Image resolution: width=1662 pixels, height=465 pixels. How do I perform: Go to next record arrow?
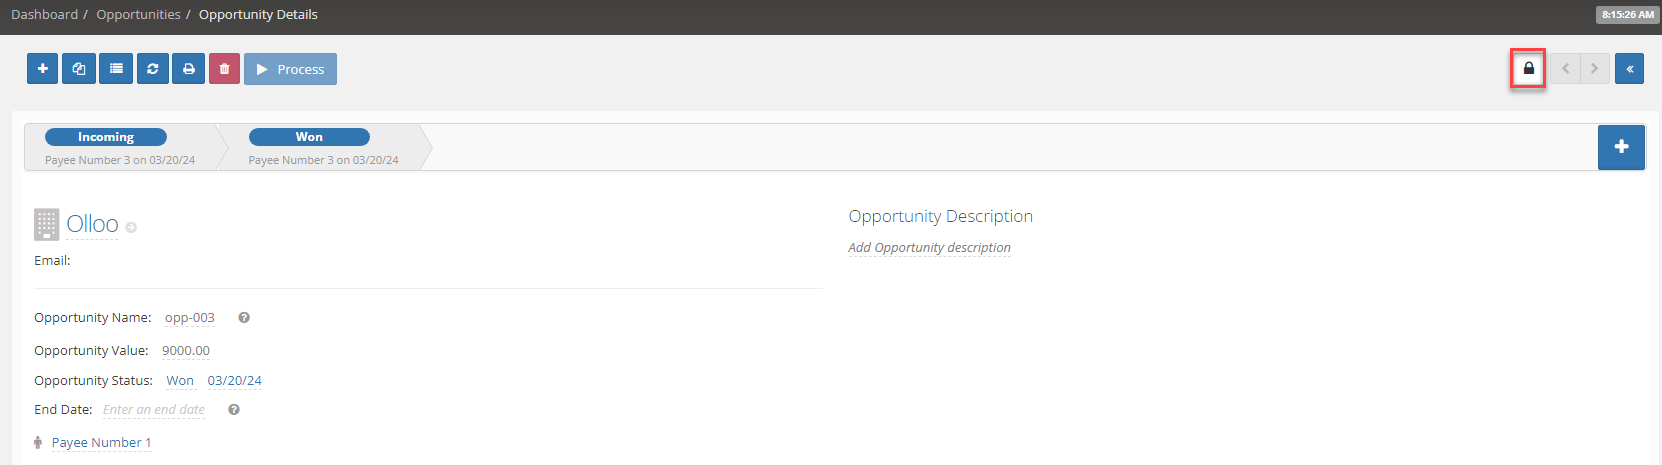point(1594,68)
